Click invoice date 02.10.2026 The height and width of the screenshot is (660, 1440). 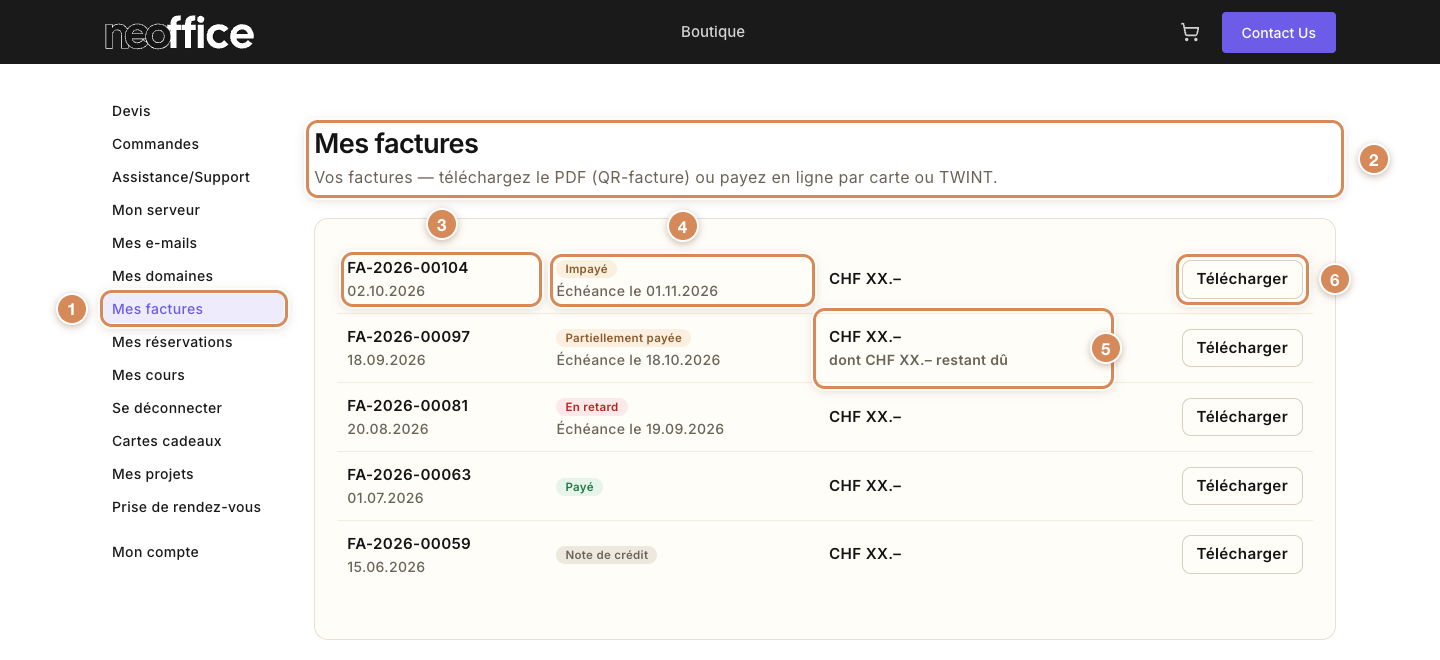click(x=386, y=291)
